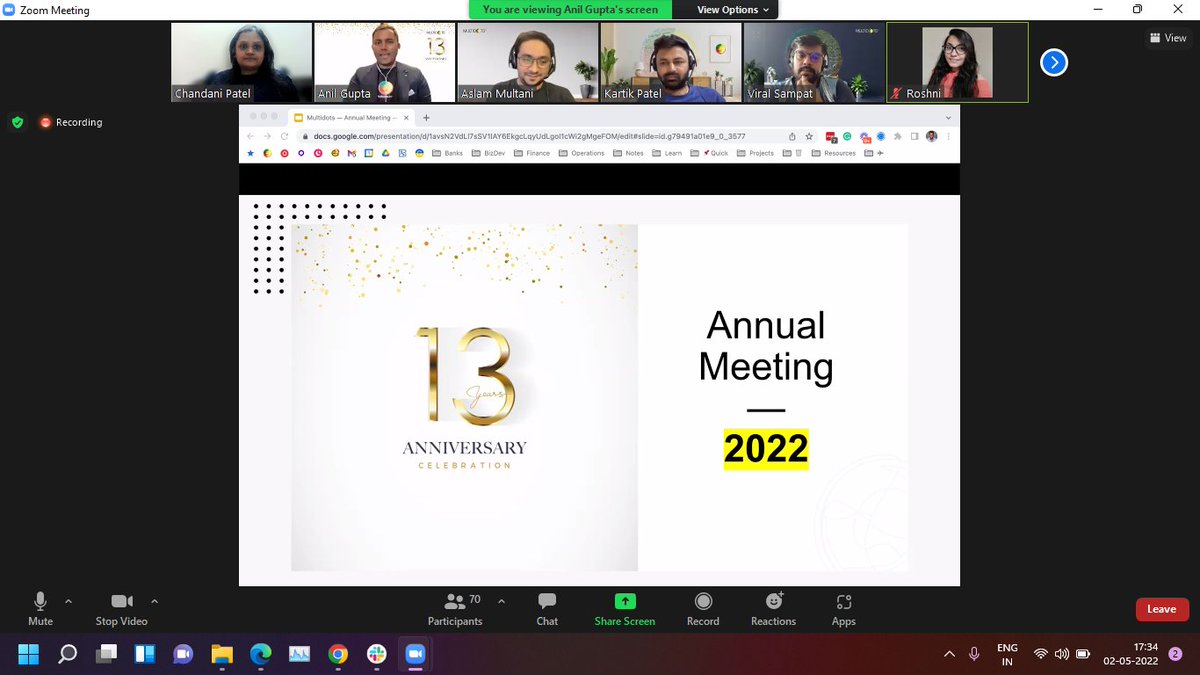Click the highlighted 2022 text on the slide
1200x675 pixels.
point(766,448)
